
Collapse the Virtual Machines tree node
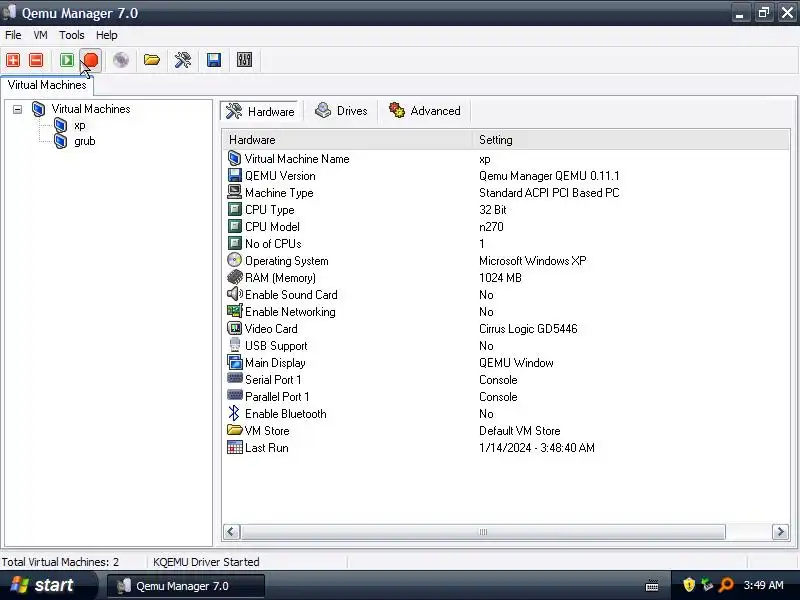coord(17,109)
